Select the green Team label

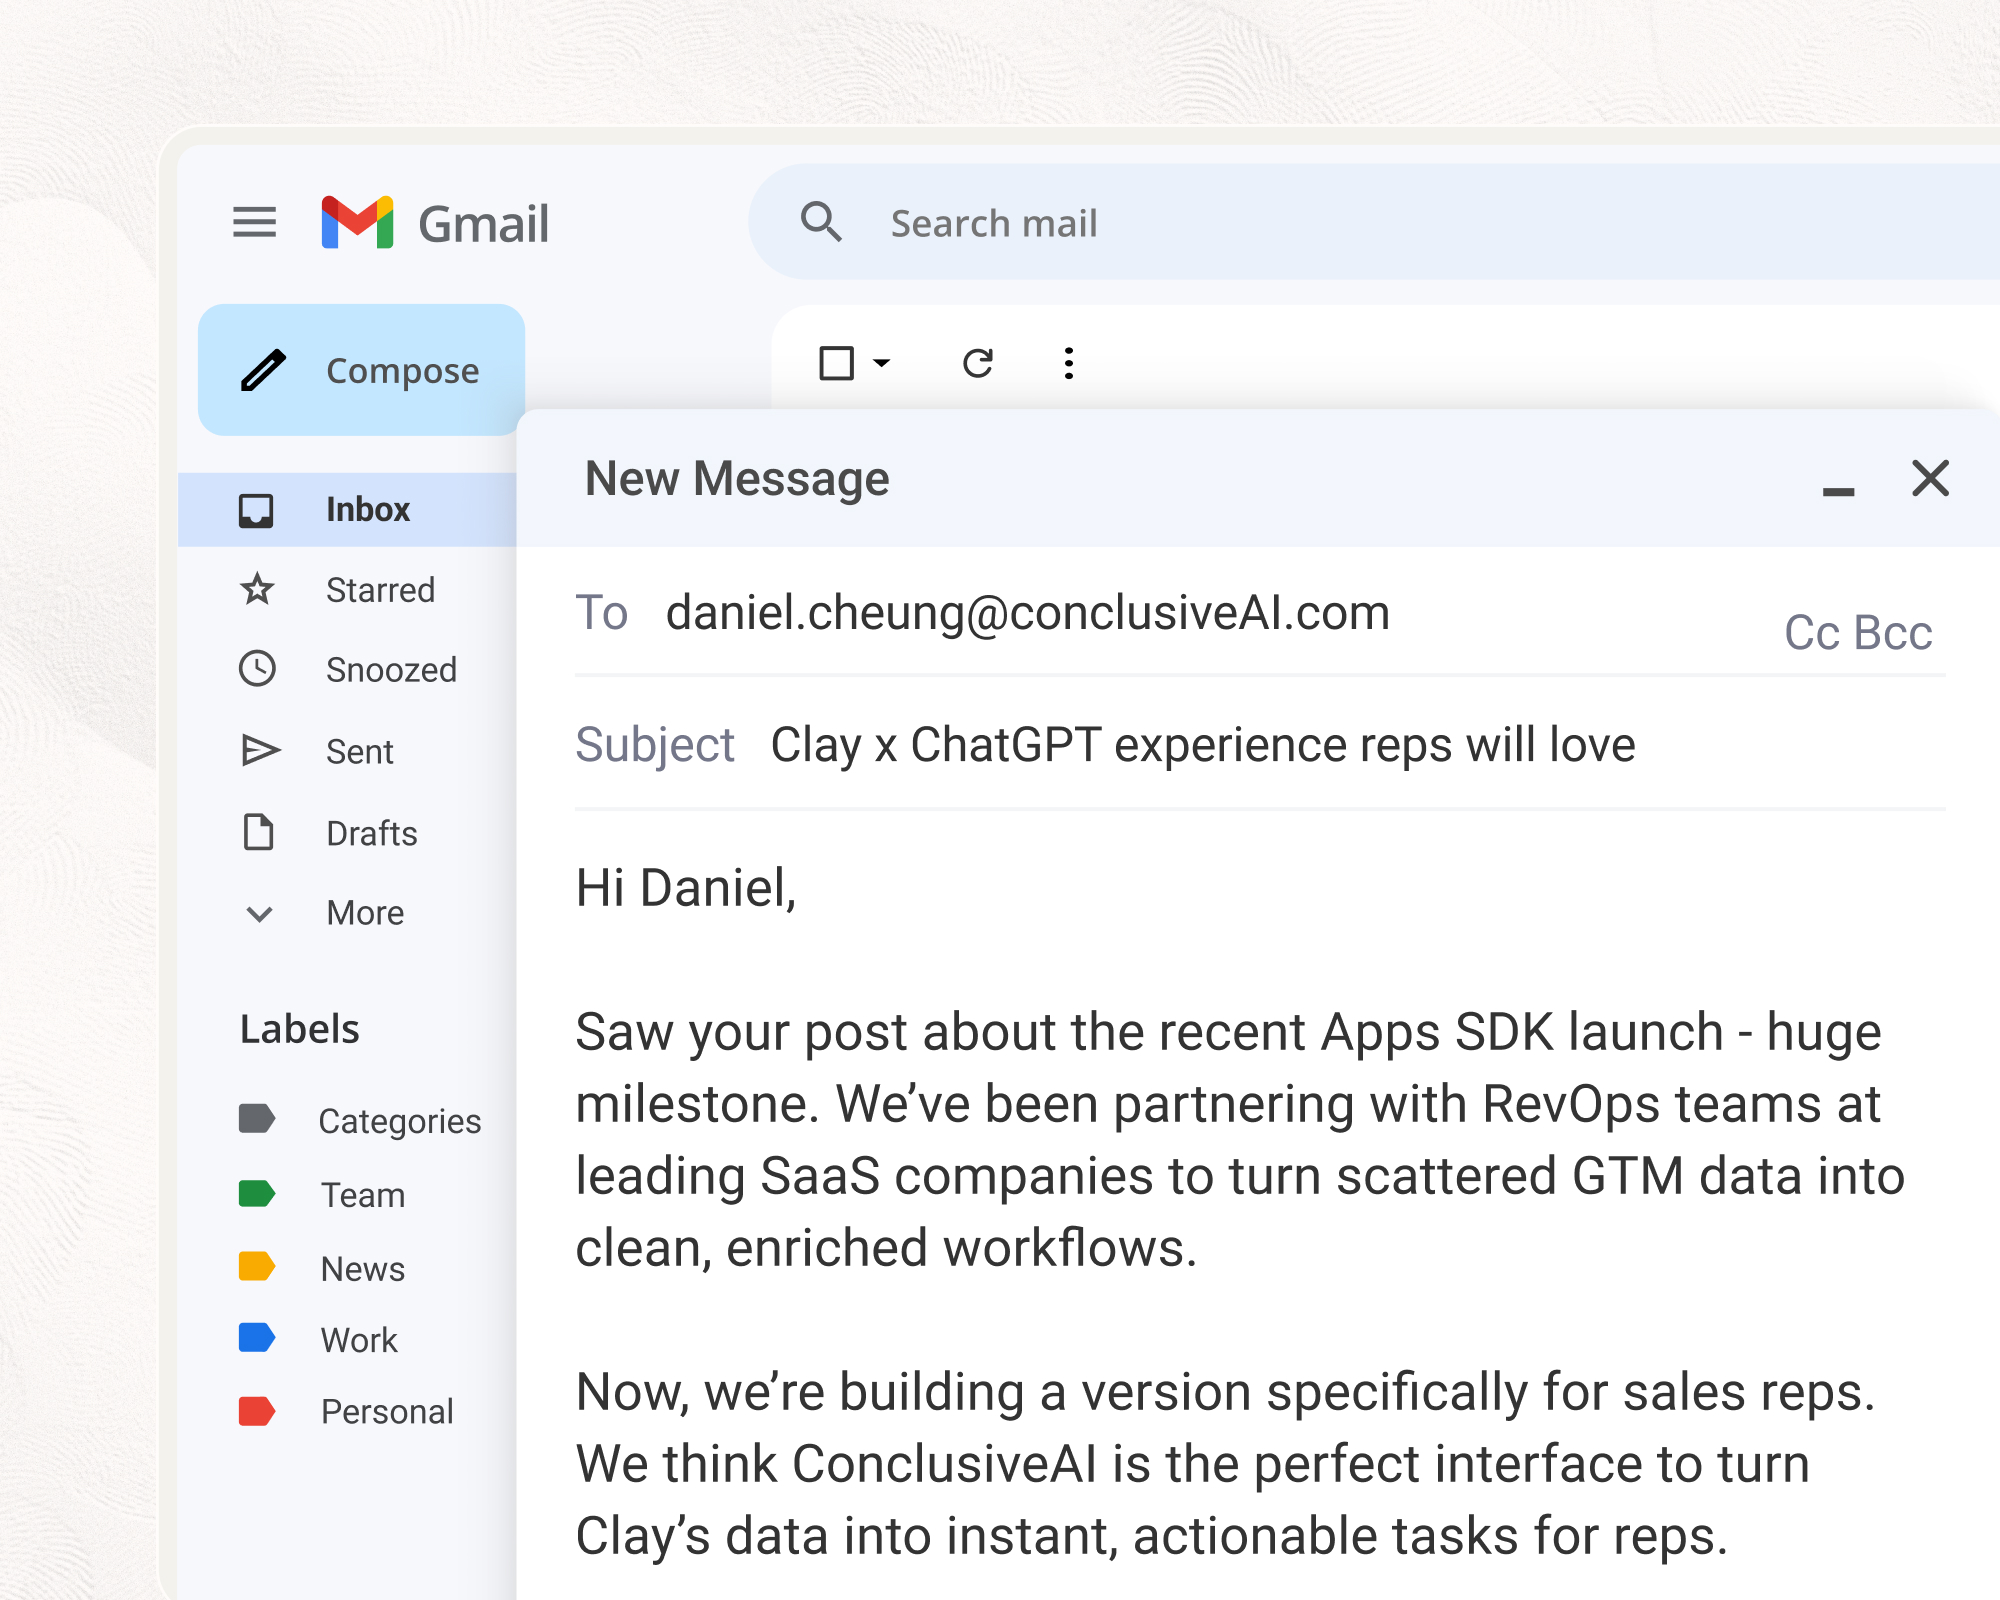[x=362, y=1195]
